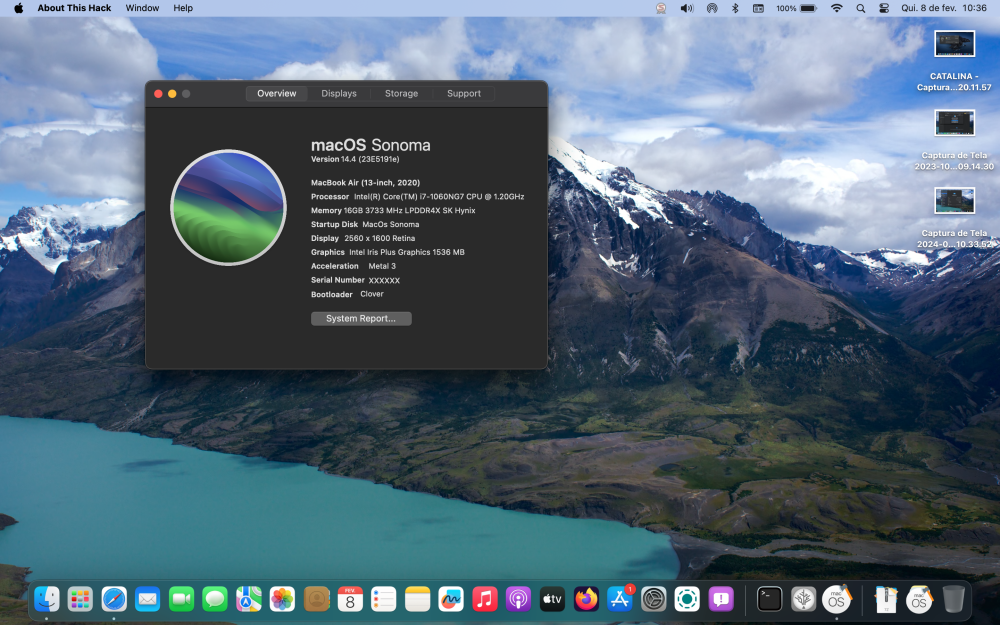Viewport: 1000px width, 625px height.
Task: Open the teal circular app in Dock
Action: coord(687,599)
